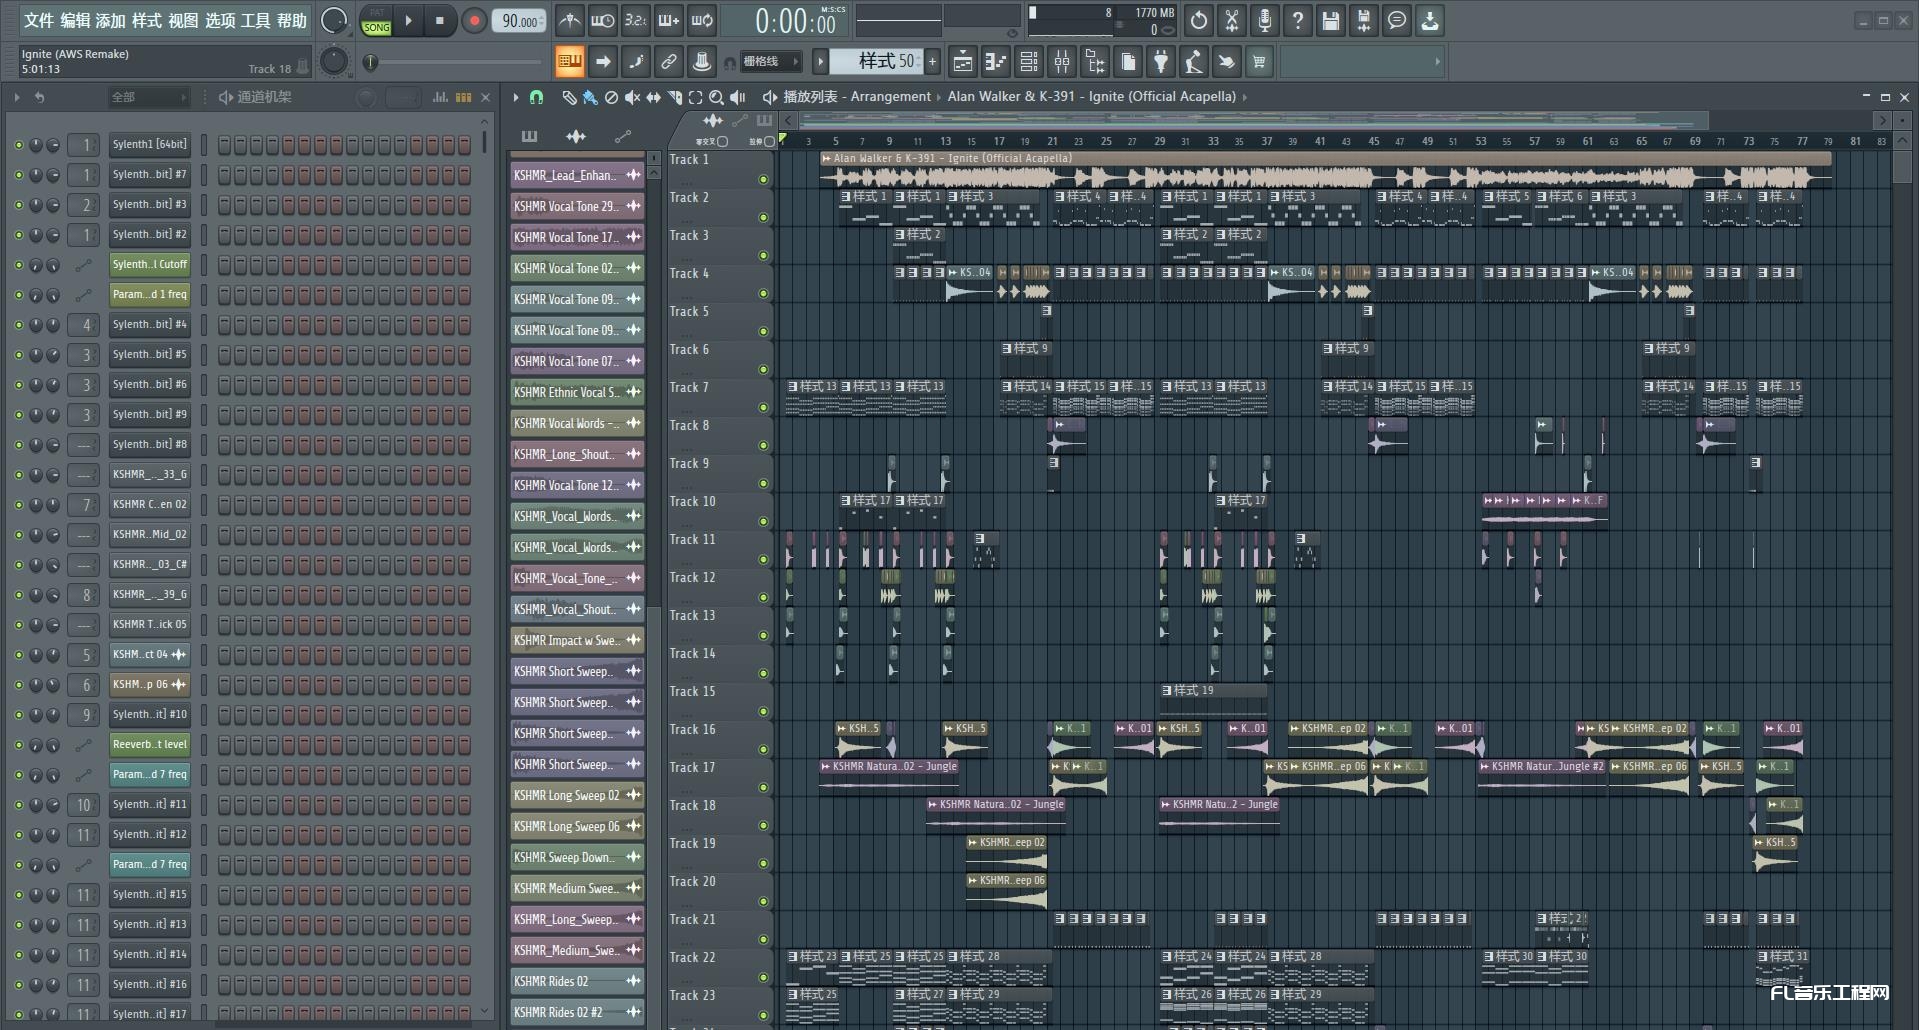This screenshot has height=1030, width=1919.
Task: Open the plugin picker plug icon
Action: tap(1161, 62)
